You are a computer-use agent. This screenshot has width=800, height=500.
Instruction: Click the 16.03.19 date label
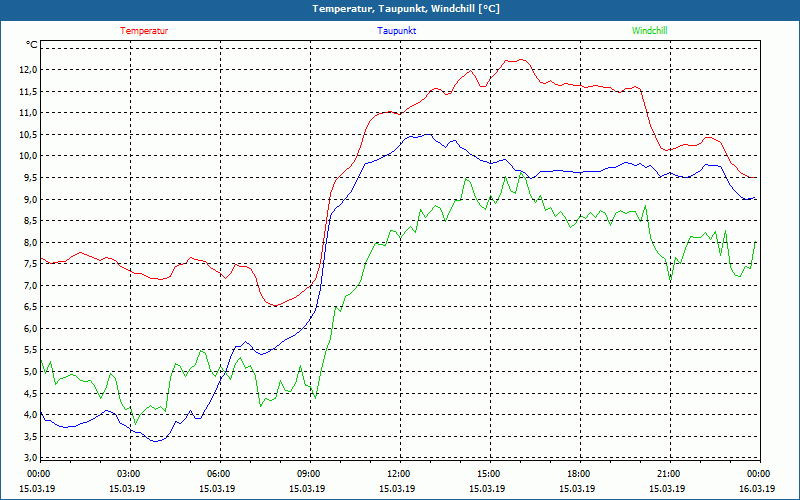click(x=757, y=488)
